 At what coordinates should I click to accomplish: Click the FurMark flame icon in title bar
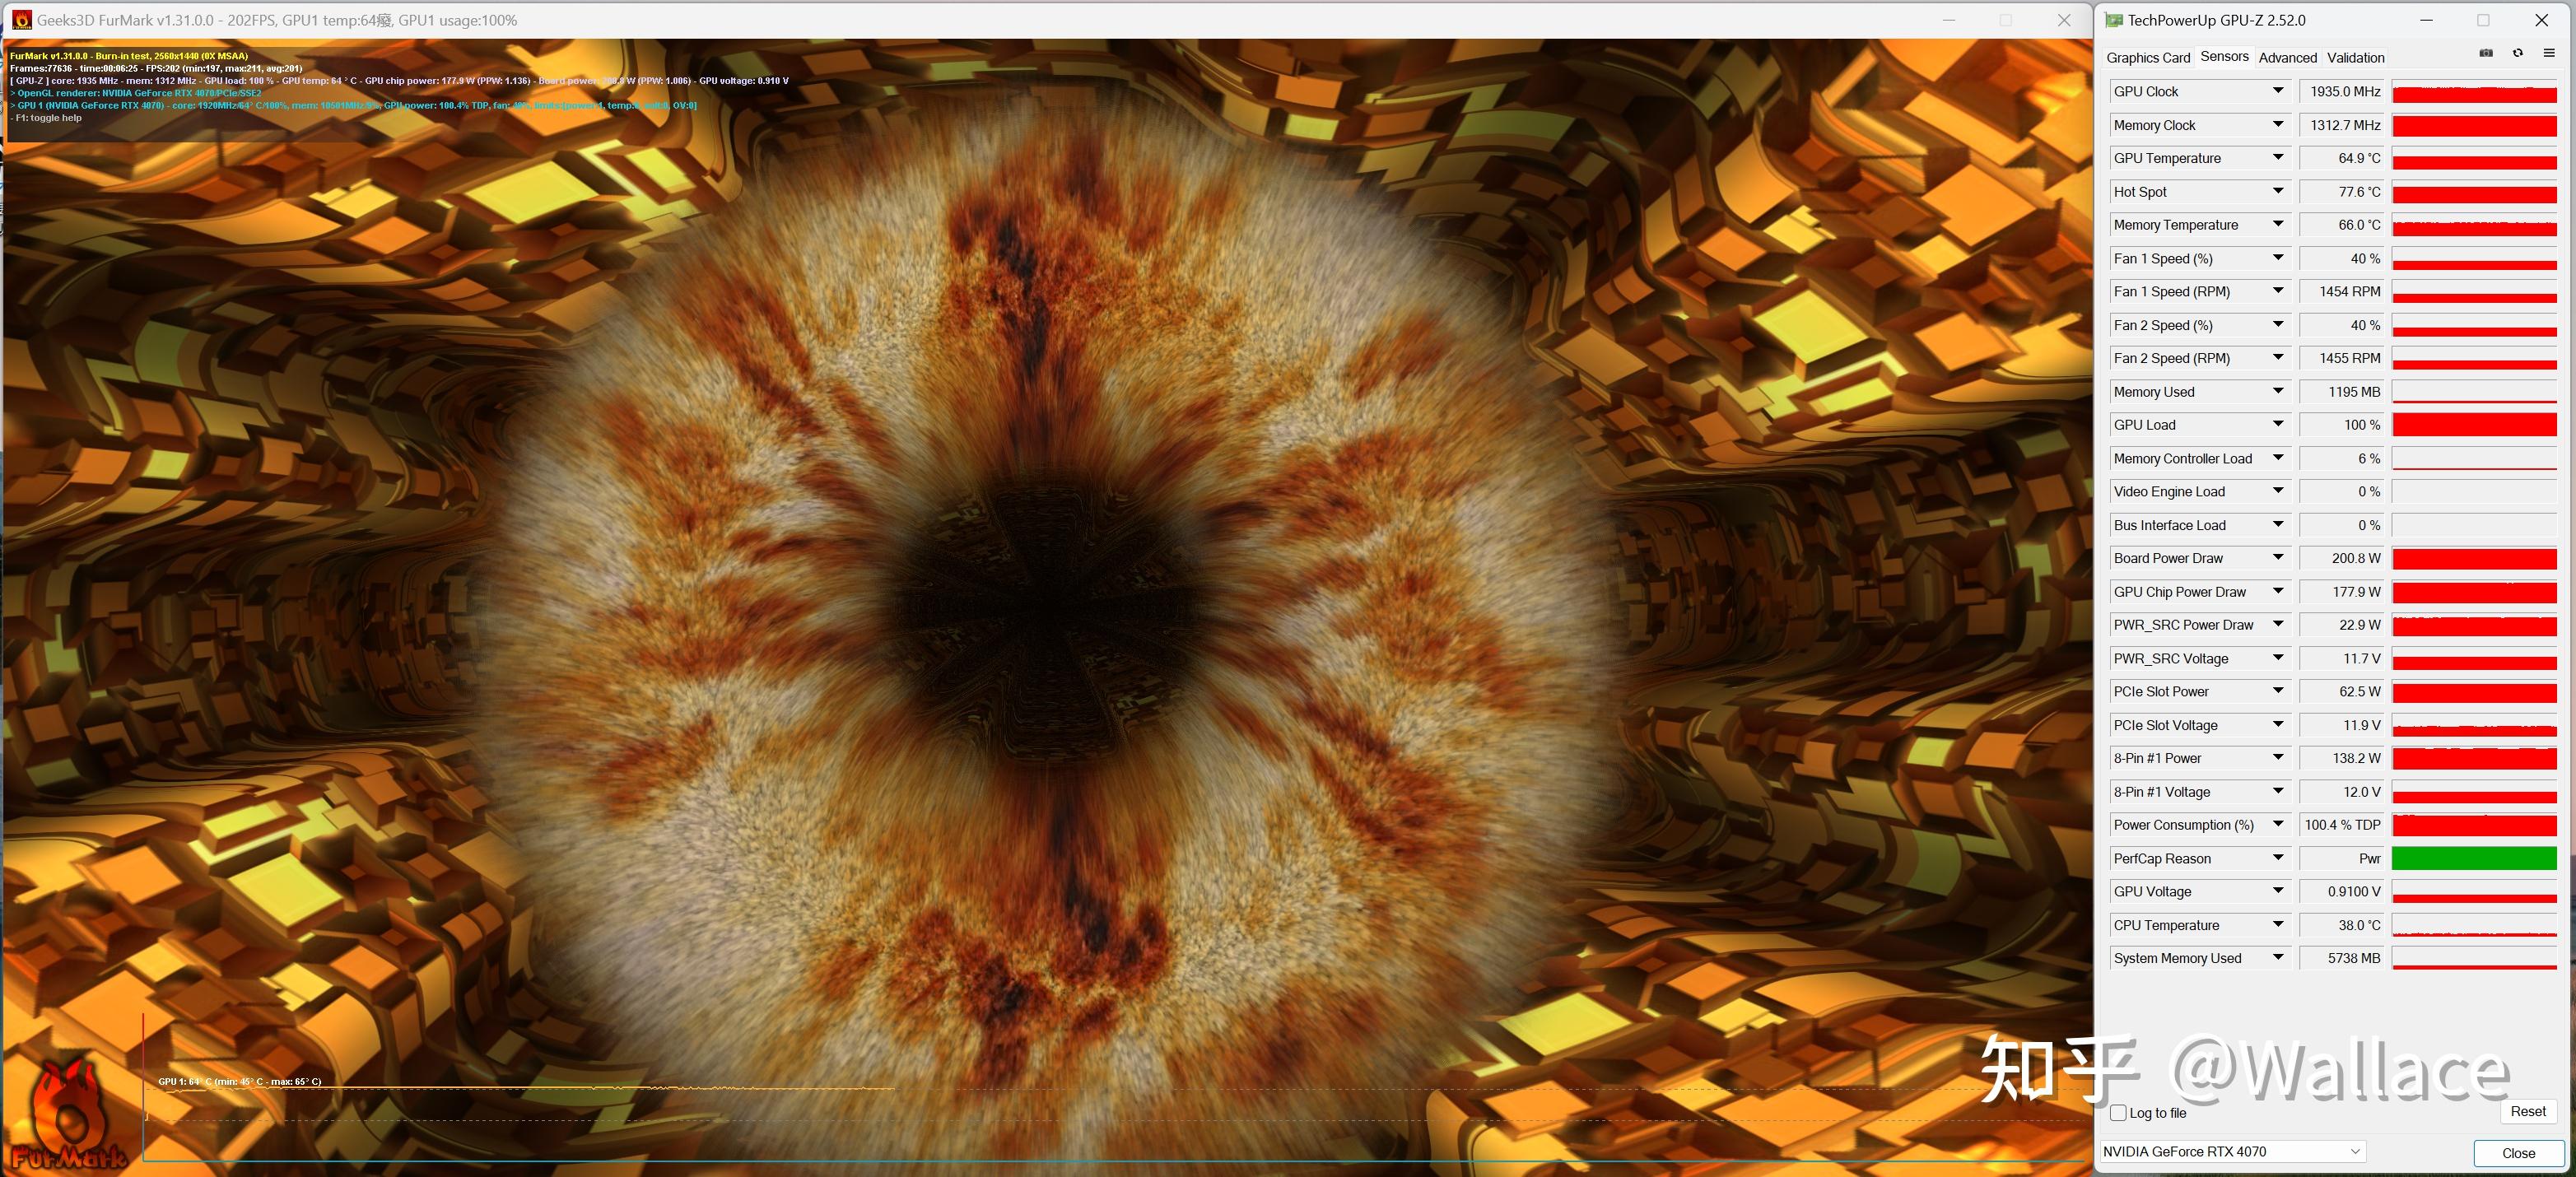point(21,20)
